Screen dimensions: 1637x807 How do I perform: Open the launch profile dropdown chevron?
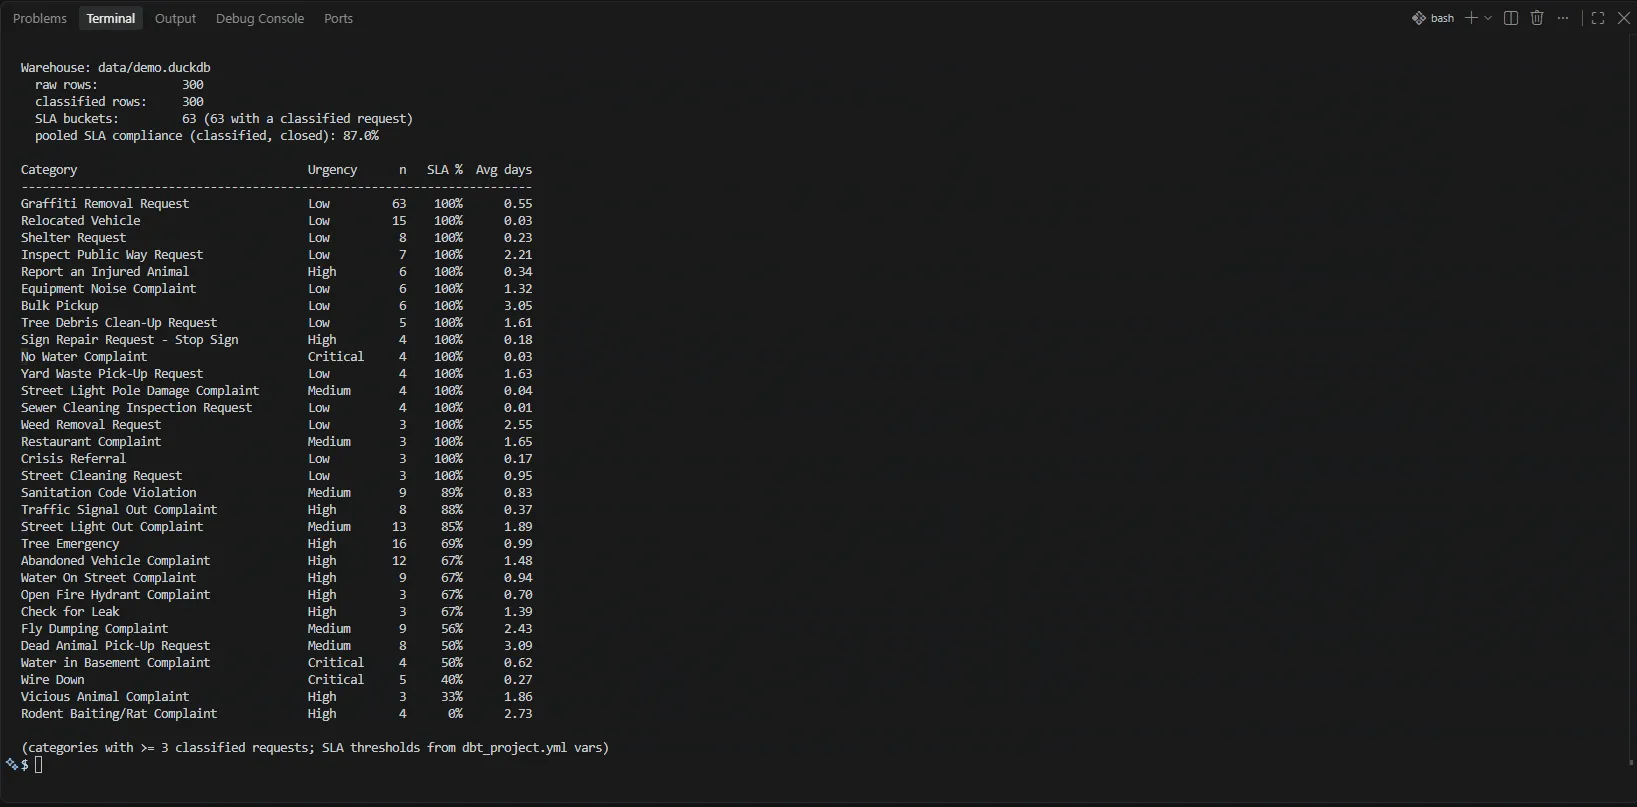tap(1488, 18)
